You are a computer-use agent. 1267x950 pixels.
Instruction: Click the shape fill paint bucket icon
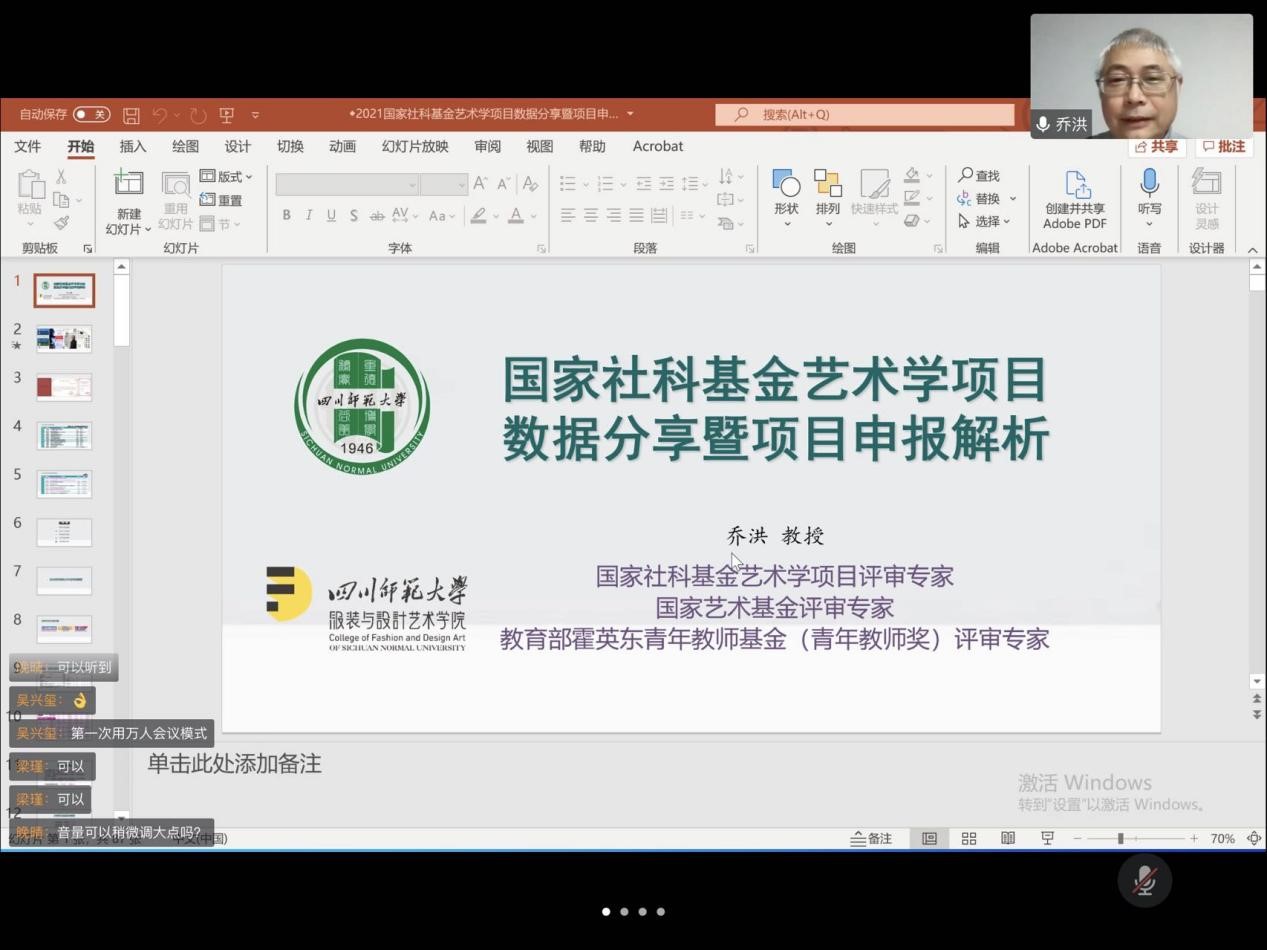(911, 176)
